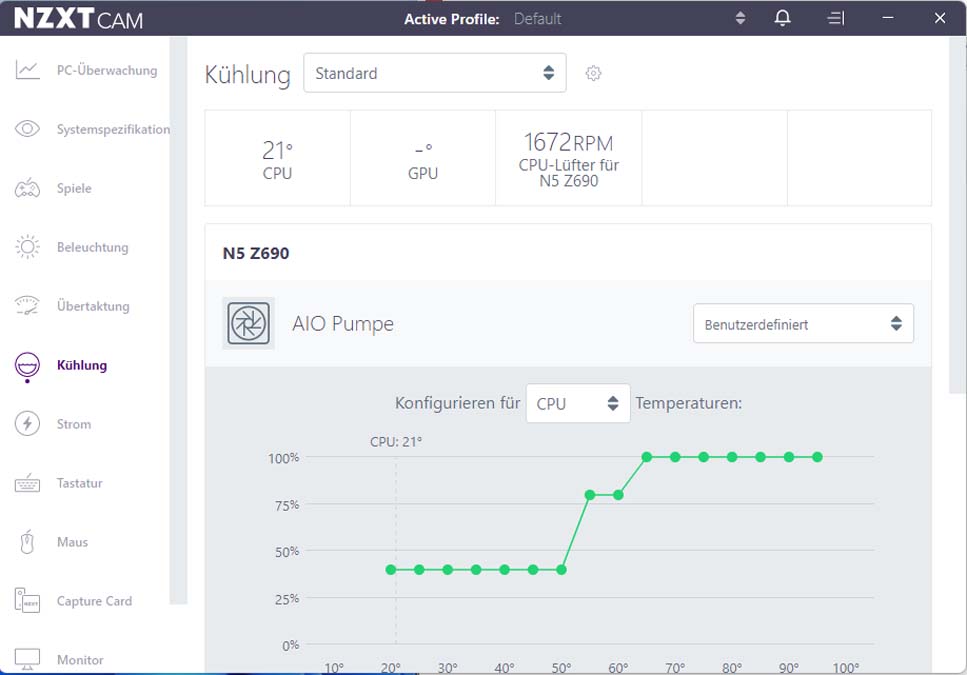
Task: Click the Systemspezifikation eye icon
Action: pyautogui.click(x=27, y=129)
